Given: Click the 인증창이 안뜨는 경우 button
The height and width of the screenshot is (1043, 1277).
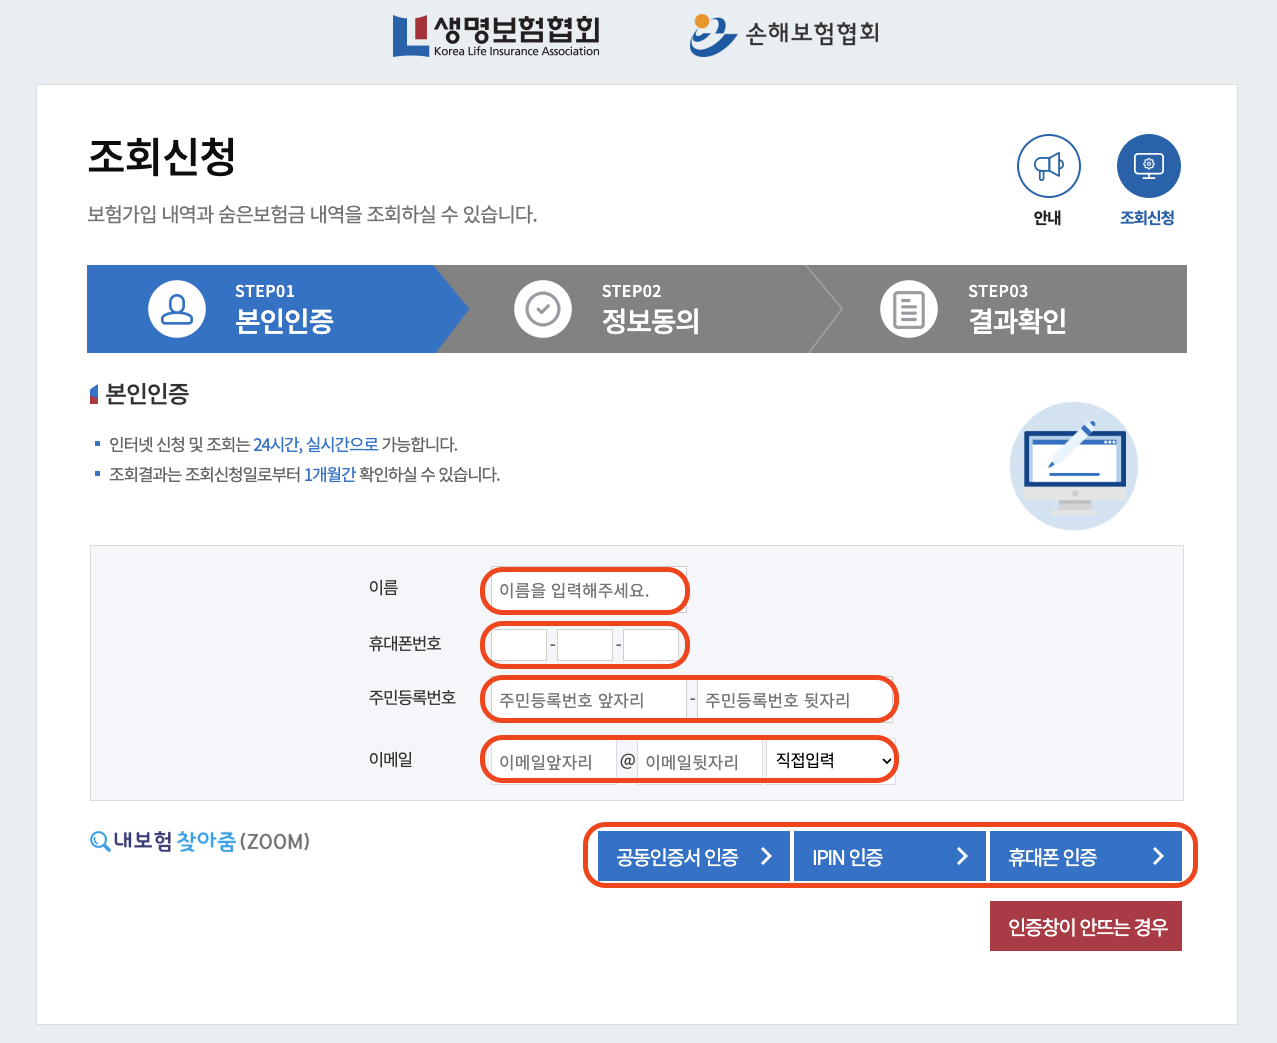Looking at the screenshot, I should (x=1086, y=926).
